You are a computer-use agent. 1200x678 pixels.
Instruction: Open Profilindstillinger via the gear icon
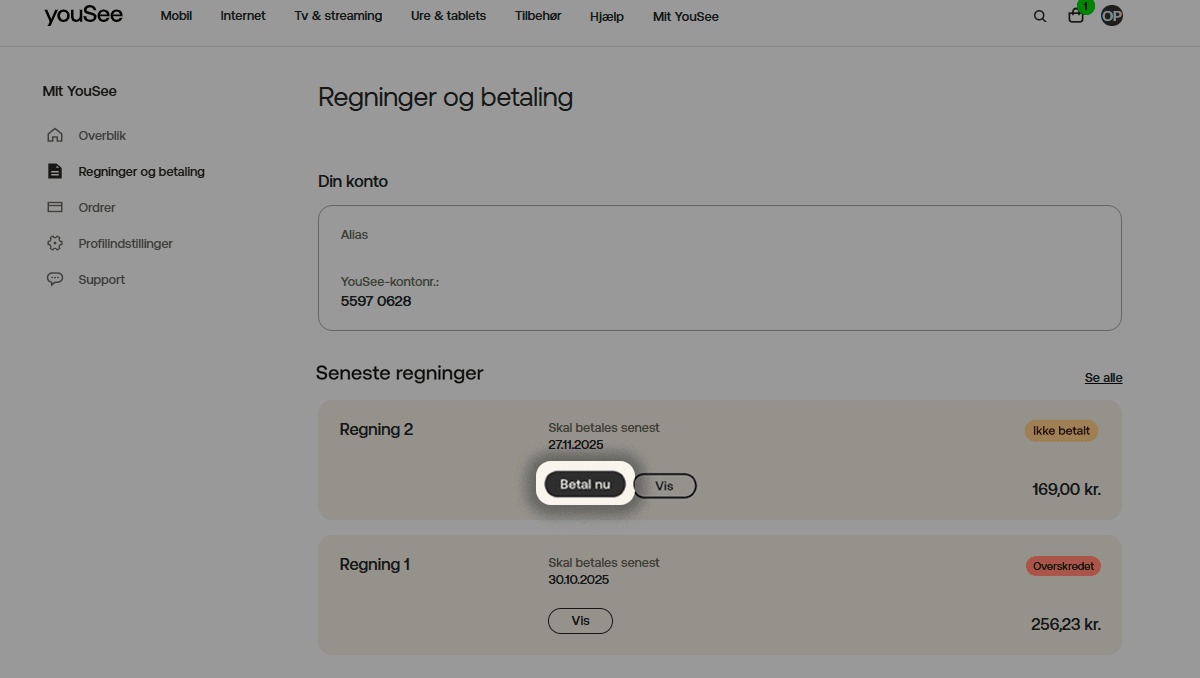click(55, 243)
